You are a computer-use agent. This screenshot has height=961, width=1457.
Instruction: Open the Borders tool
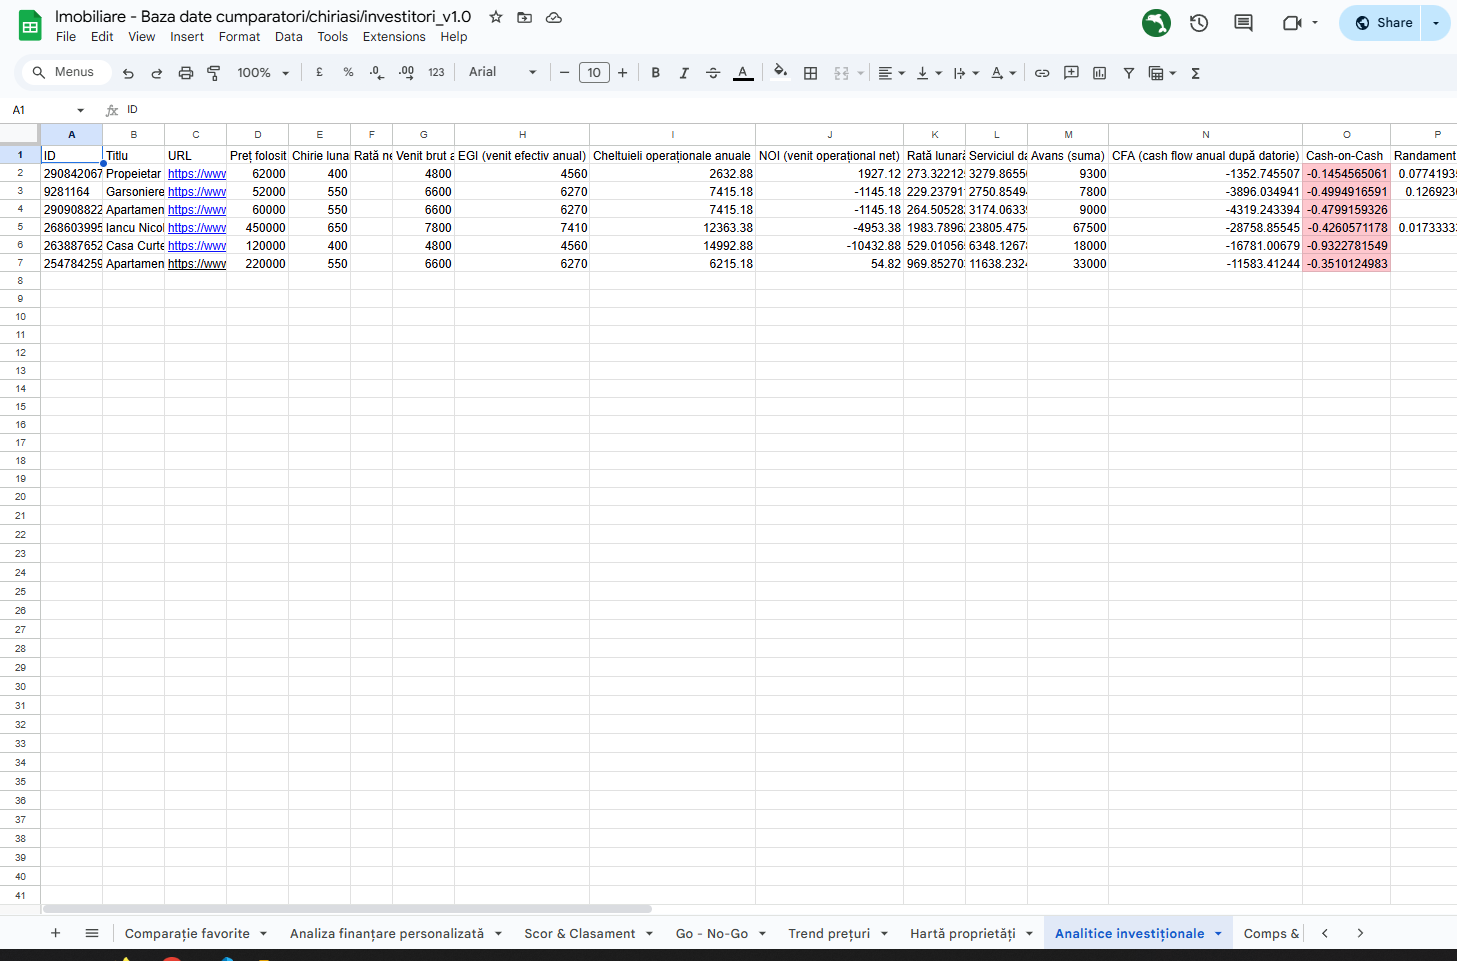[810, 73]
